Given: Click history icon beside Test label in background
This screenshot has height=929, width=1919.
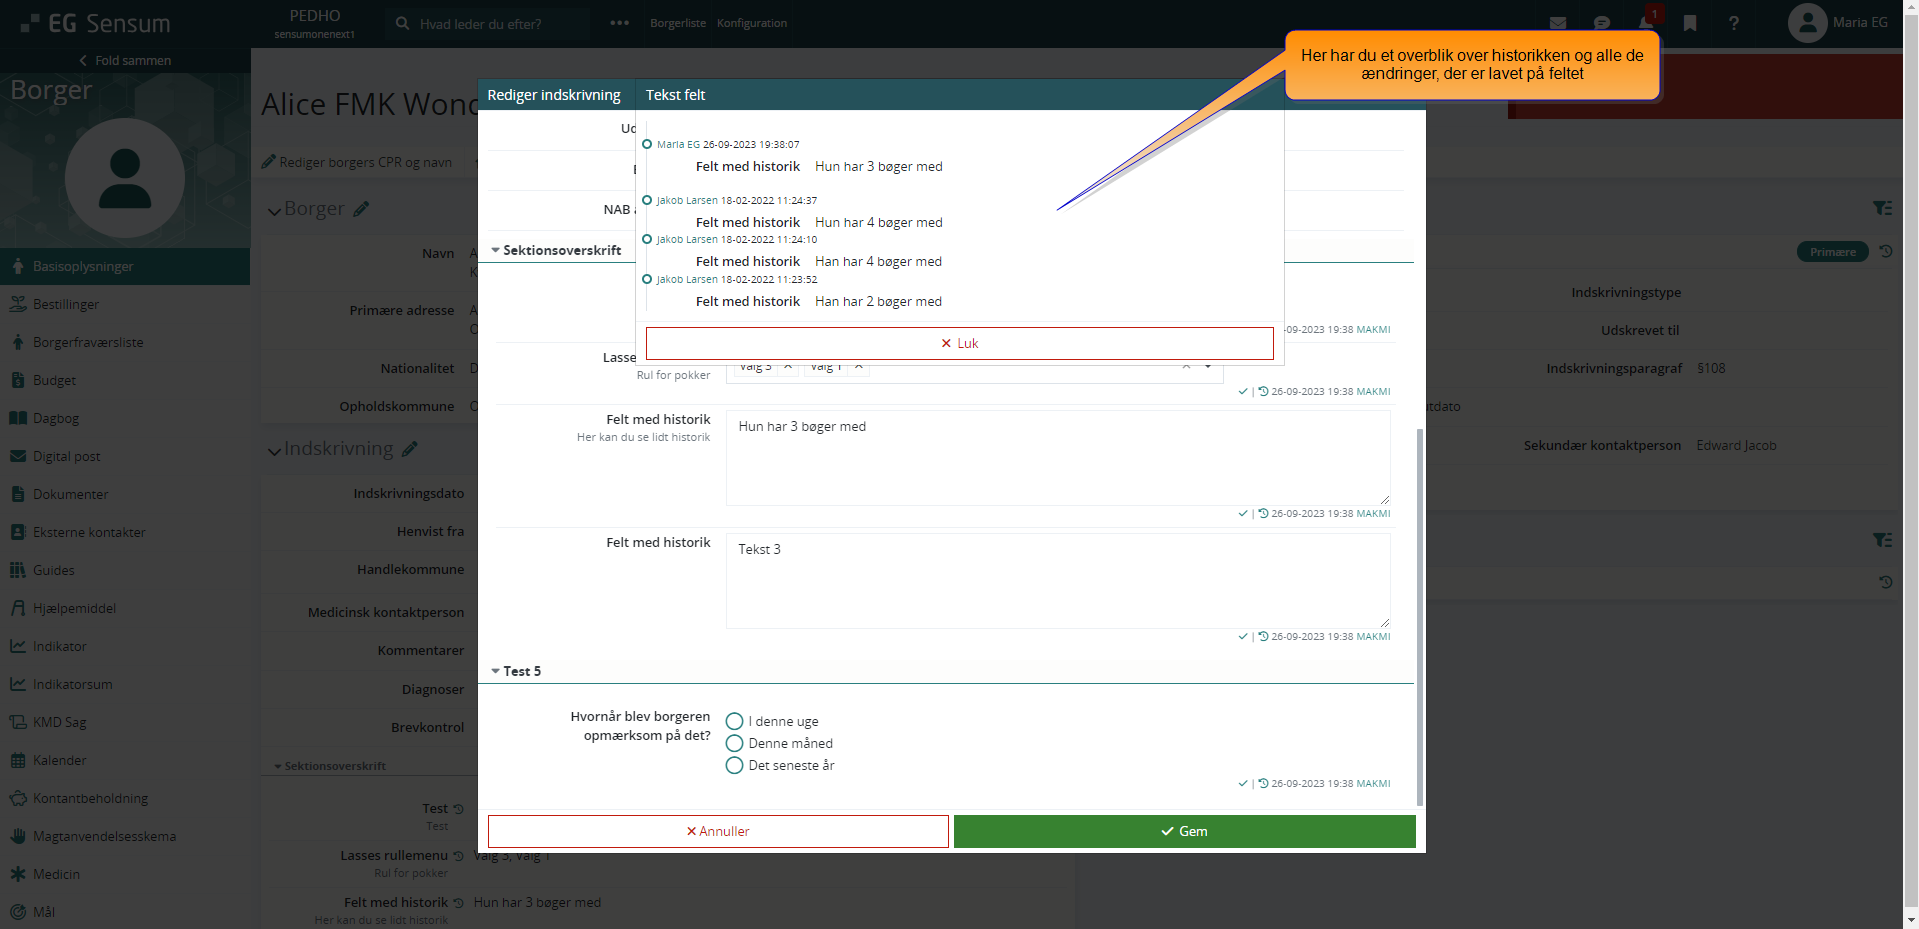Looking at the screenshot, I should coord(458,809).
